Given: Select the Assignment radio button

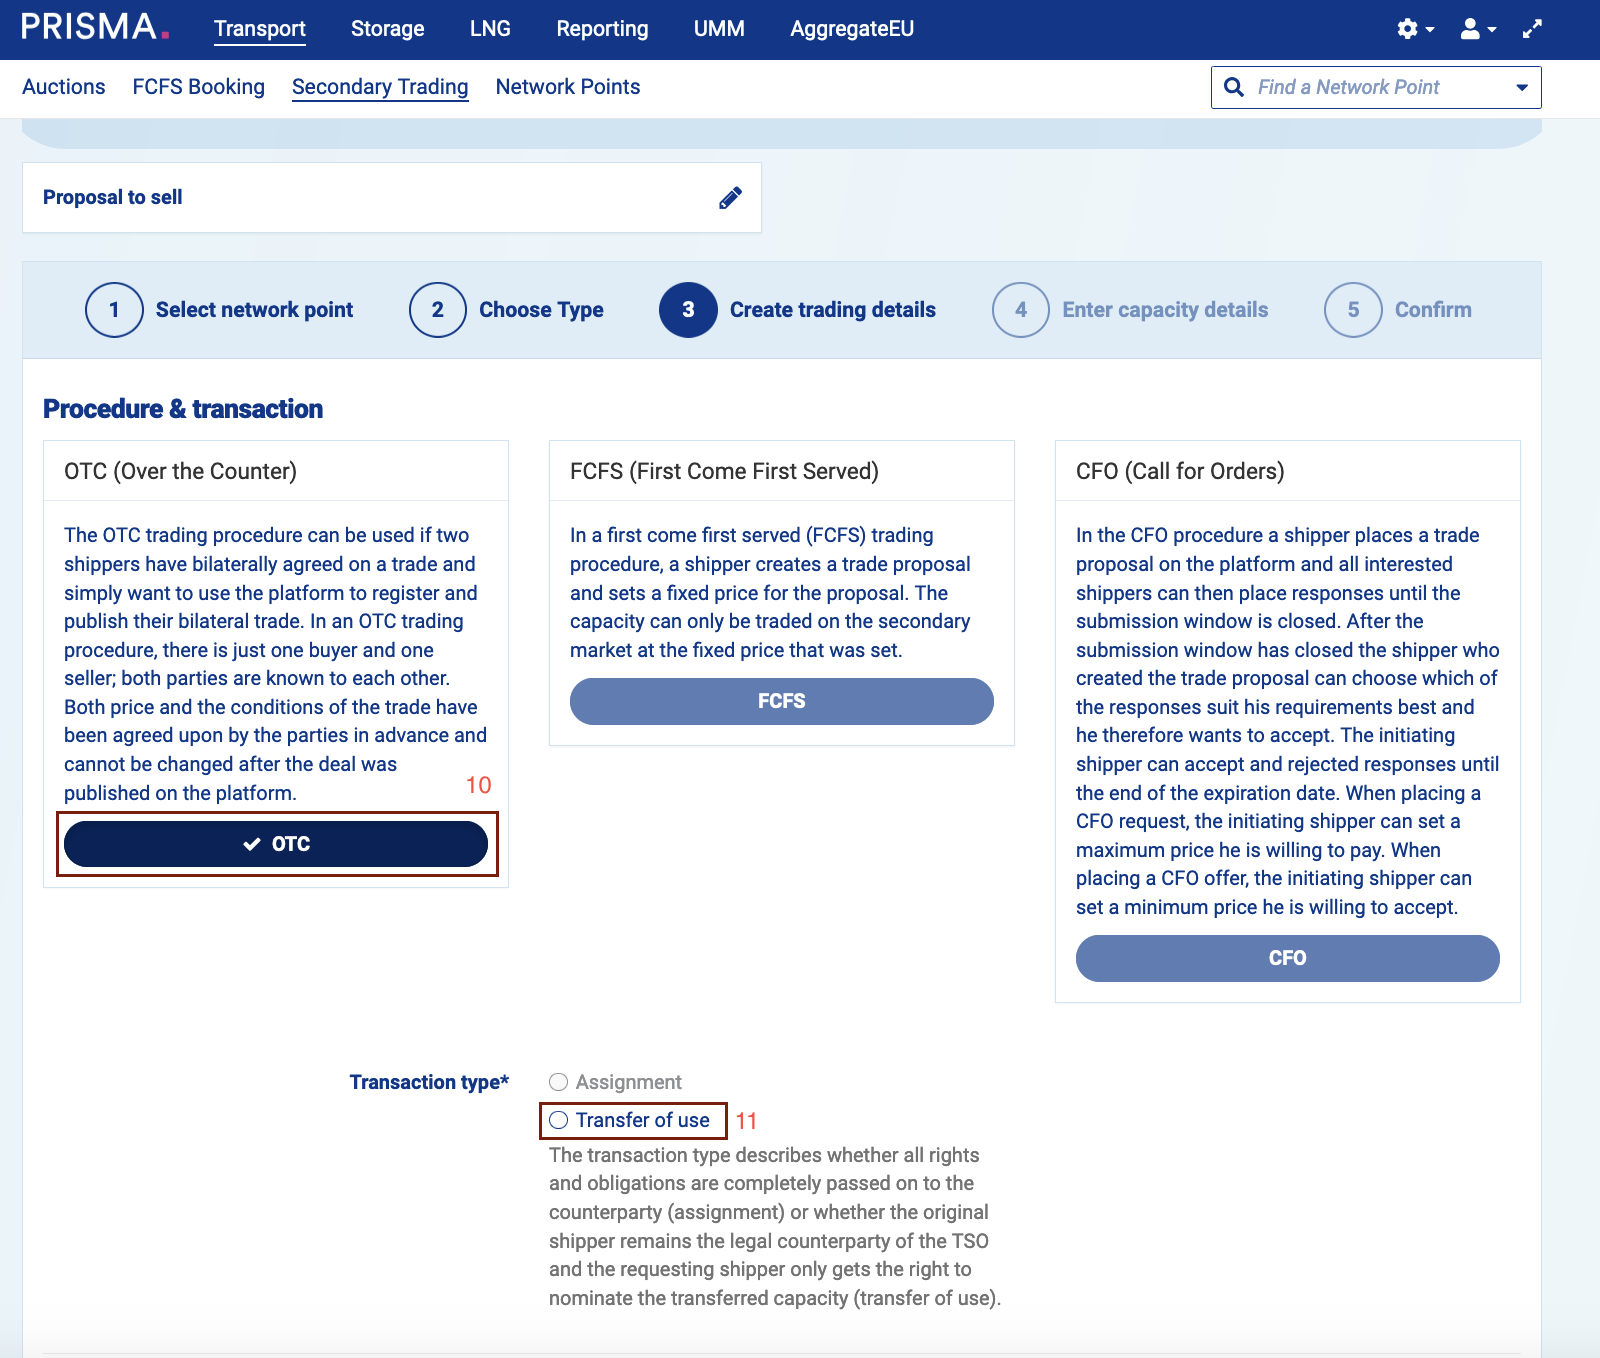Looking at the screenshot, I should (559, 1082).
